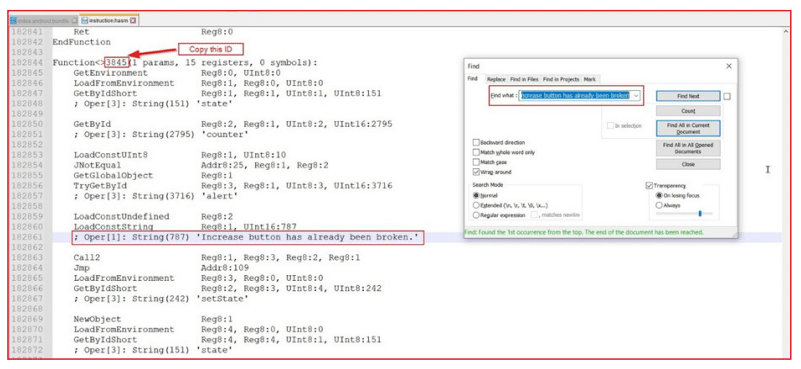Click the EndFunction line

click(x=82, y=42)
